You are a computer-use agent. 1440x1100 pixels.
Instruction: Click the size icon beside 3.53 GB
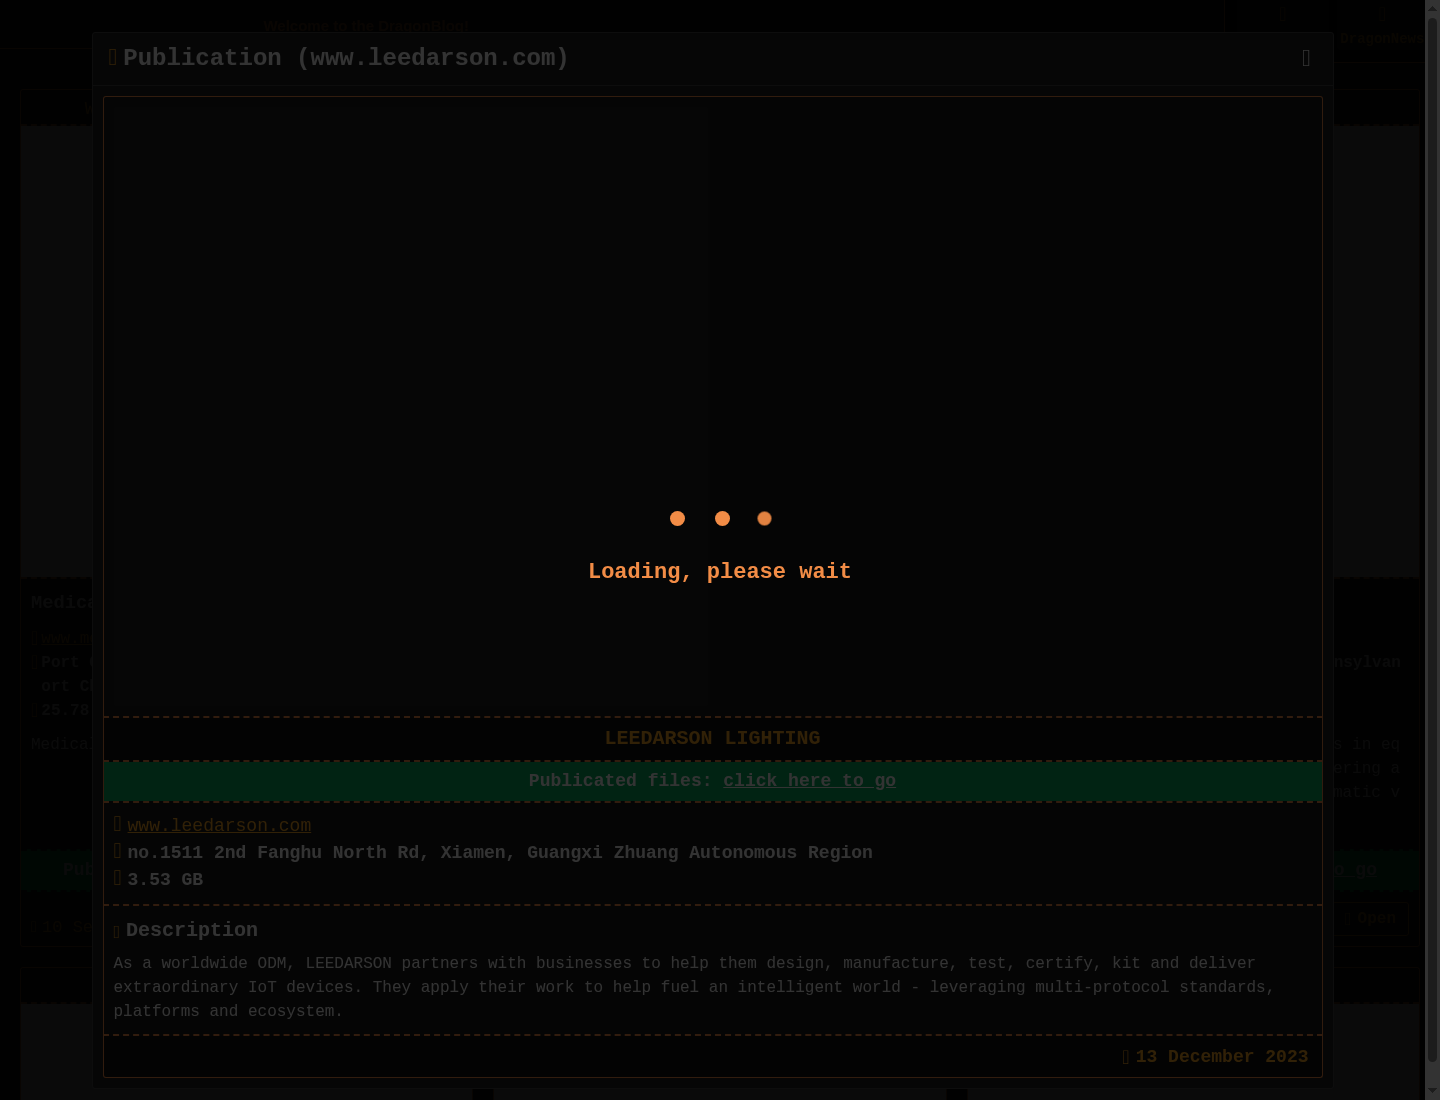point(118,878)
